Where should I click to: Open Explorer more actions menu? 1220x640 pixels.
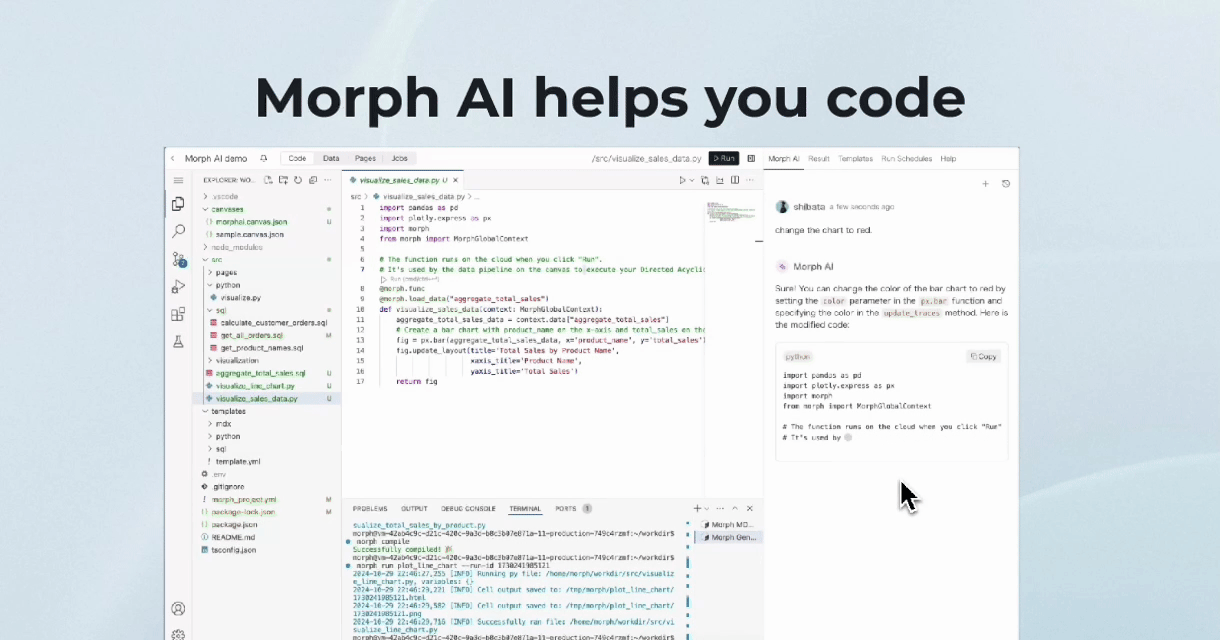[x=329, y=180]
